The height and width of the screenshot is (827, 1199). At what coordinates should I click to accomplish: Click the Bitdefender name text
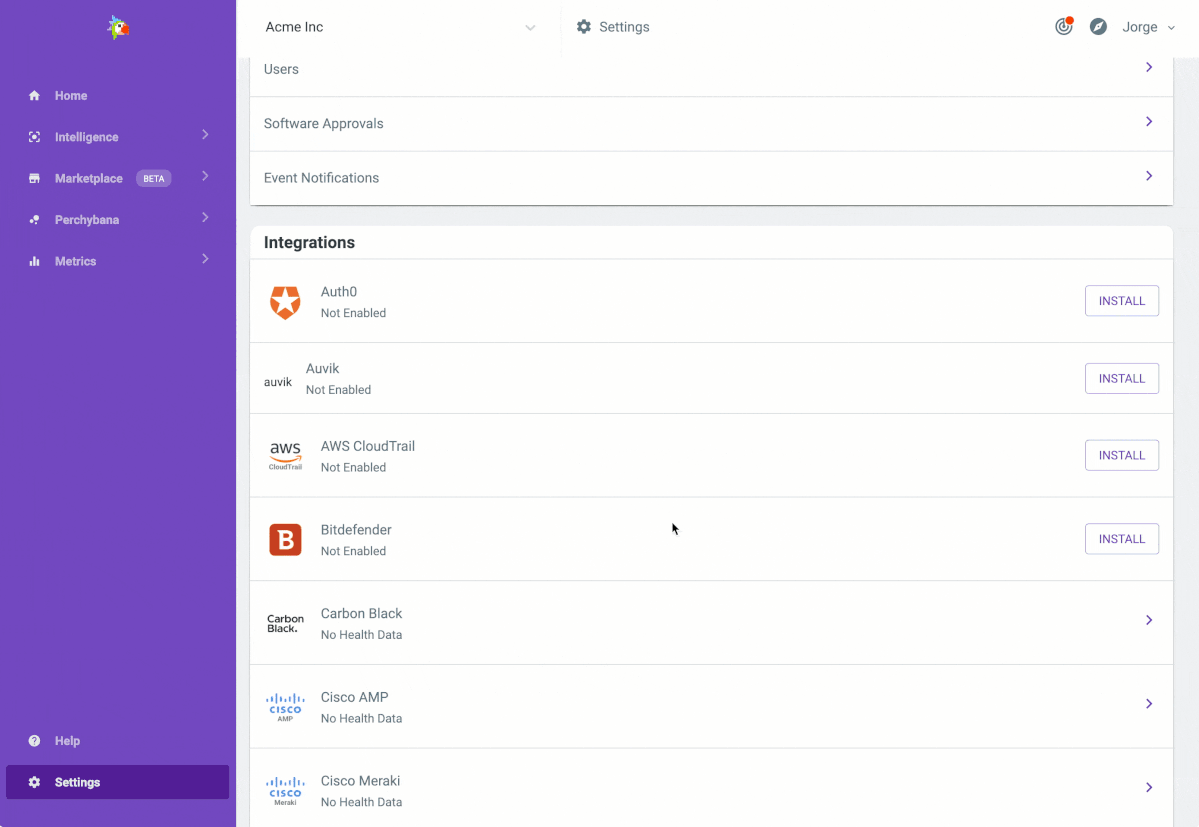[356, 530]
